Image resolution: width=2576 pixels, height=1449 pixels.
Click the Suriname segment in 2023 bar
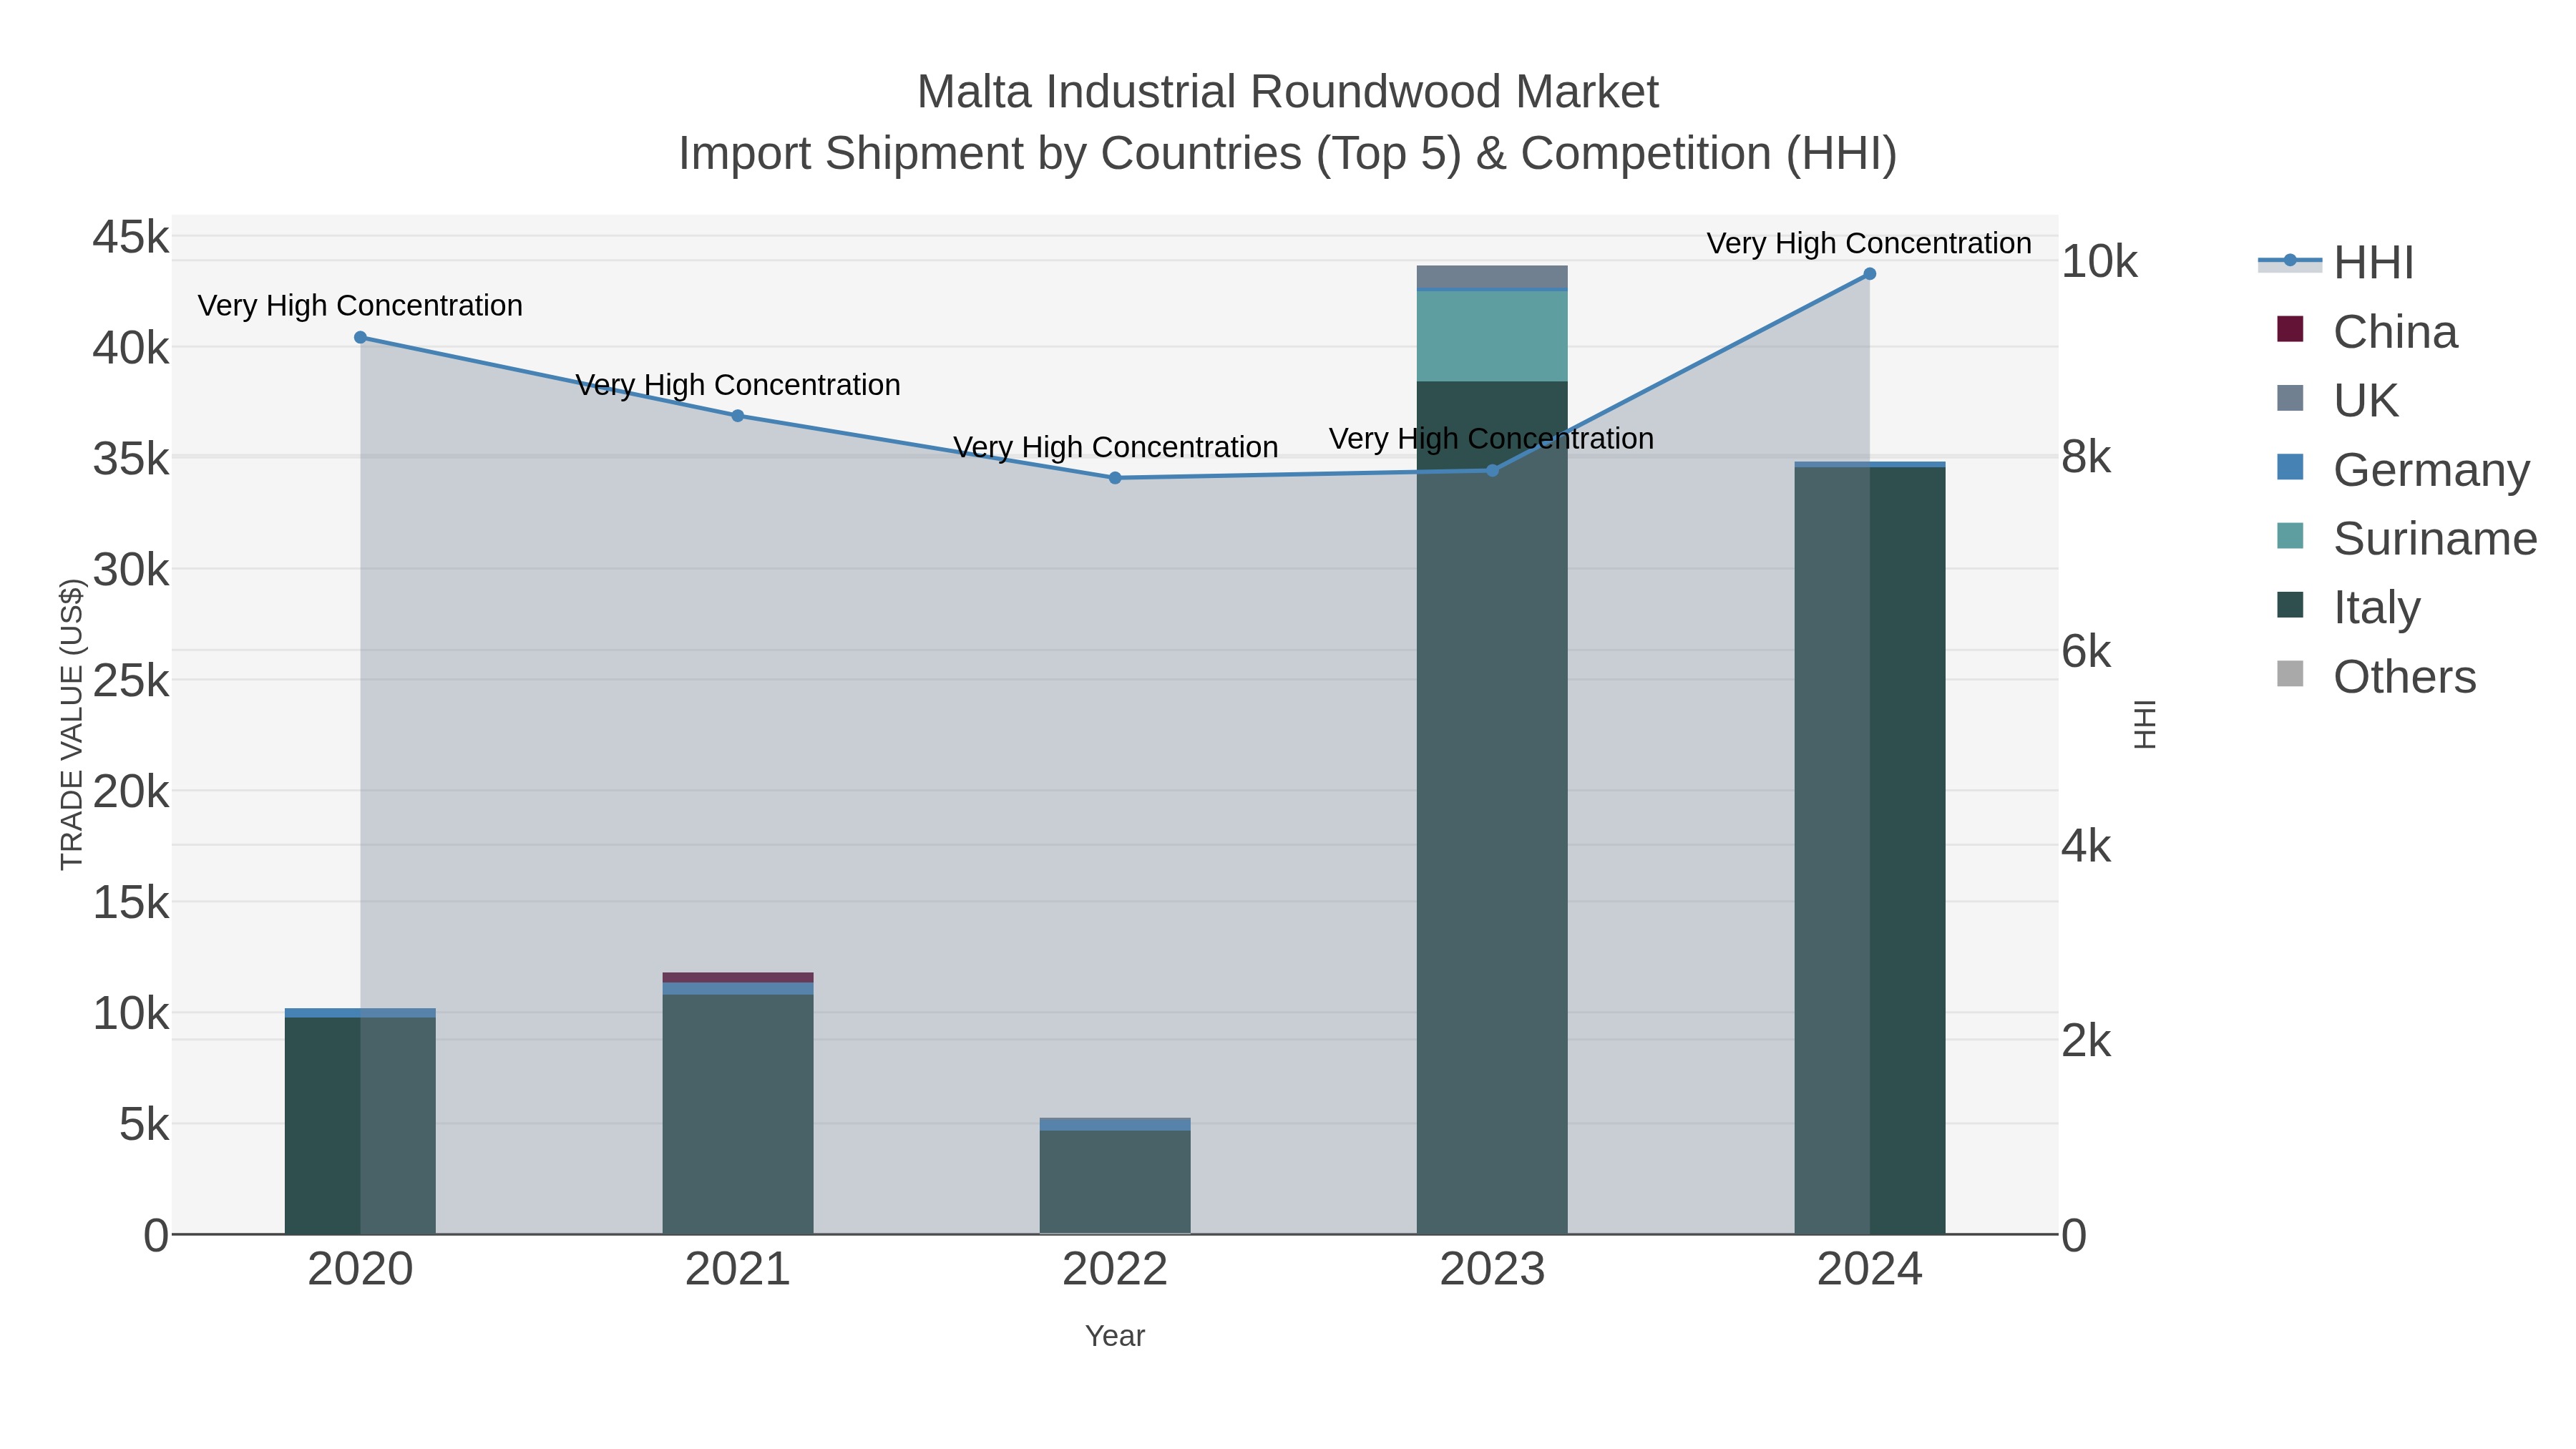tap(1493, 336)
